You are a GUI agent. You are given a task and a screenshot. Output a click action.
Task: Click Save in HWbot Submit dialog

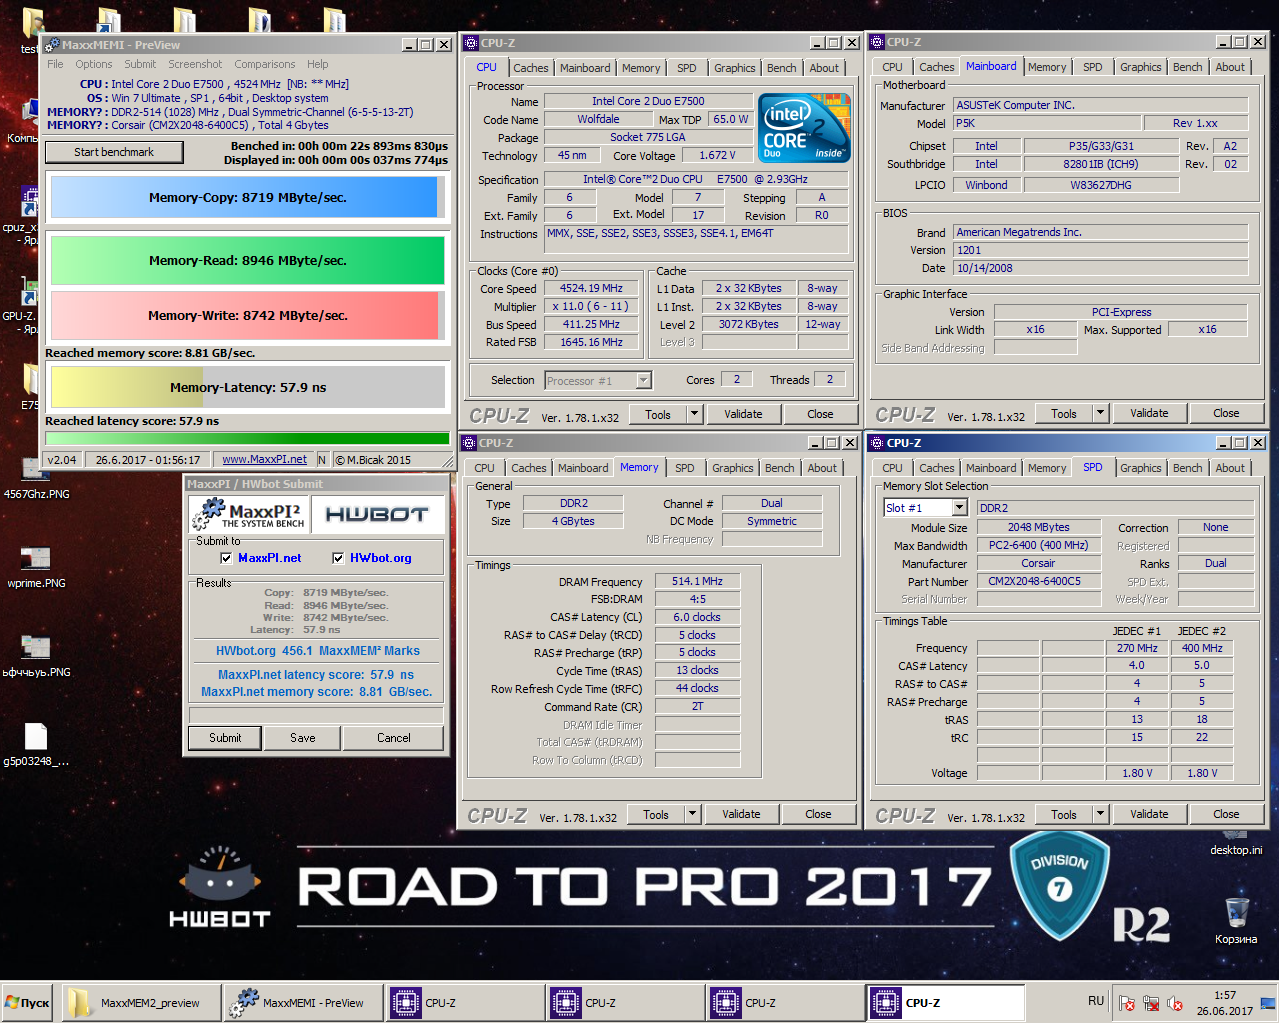pos(303,738)
